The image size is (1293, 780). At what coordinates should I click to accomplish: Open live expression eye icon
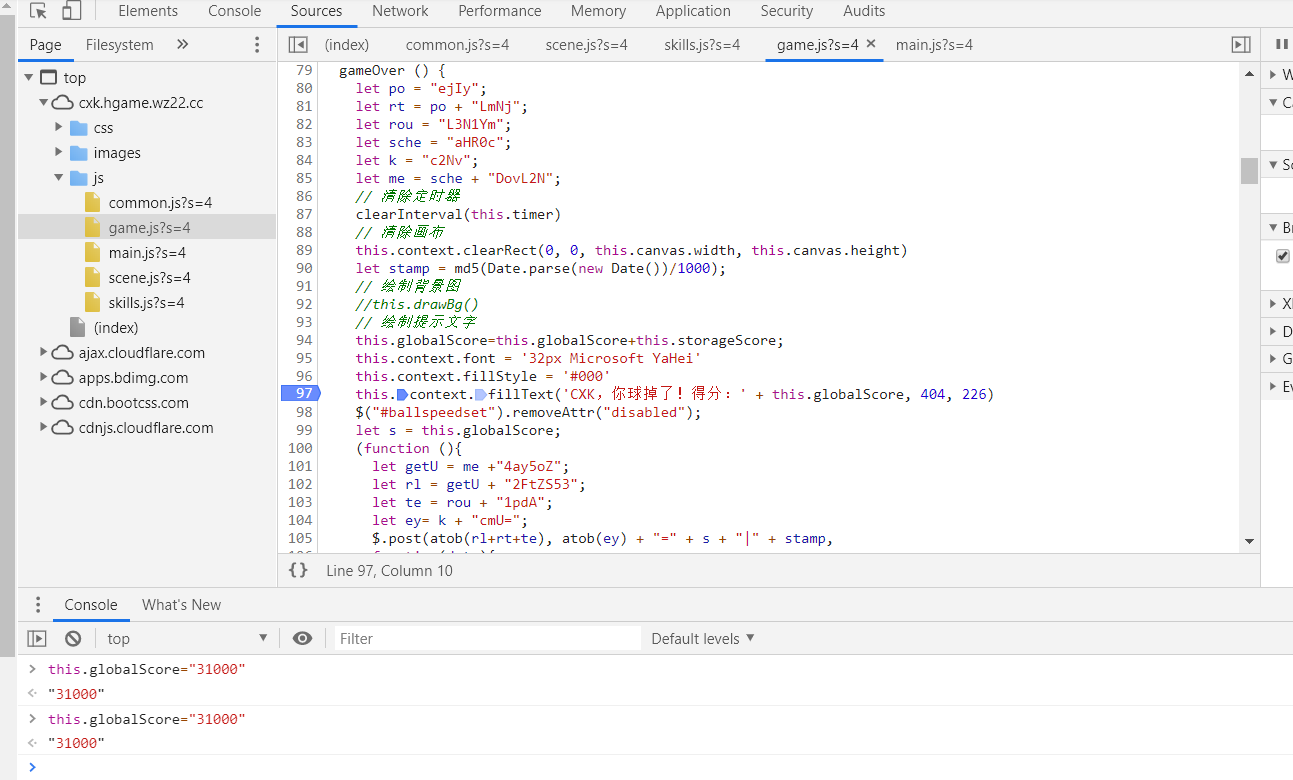[302, 639]
